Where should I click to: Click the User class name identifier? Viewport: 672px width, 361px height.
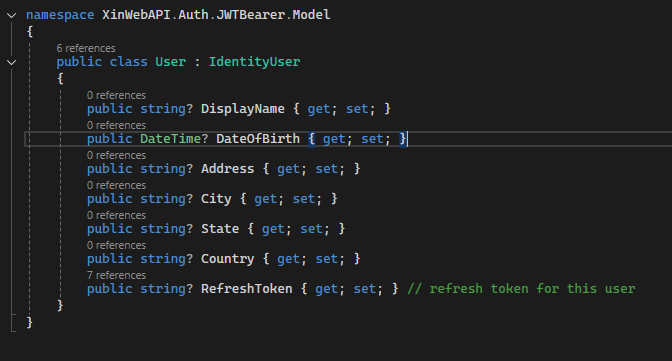point(171,62)
